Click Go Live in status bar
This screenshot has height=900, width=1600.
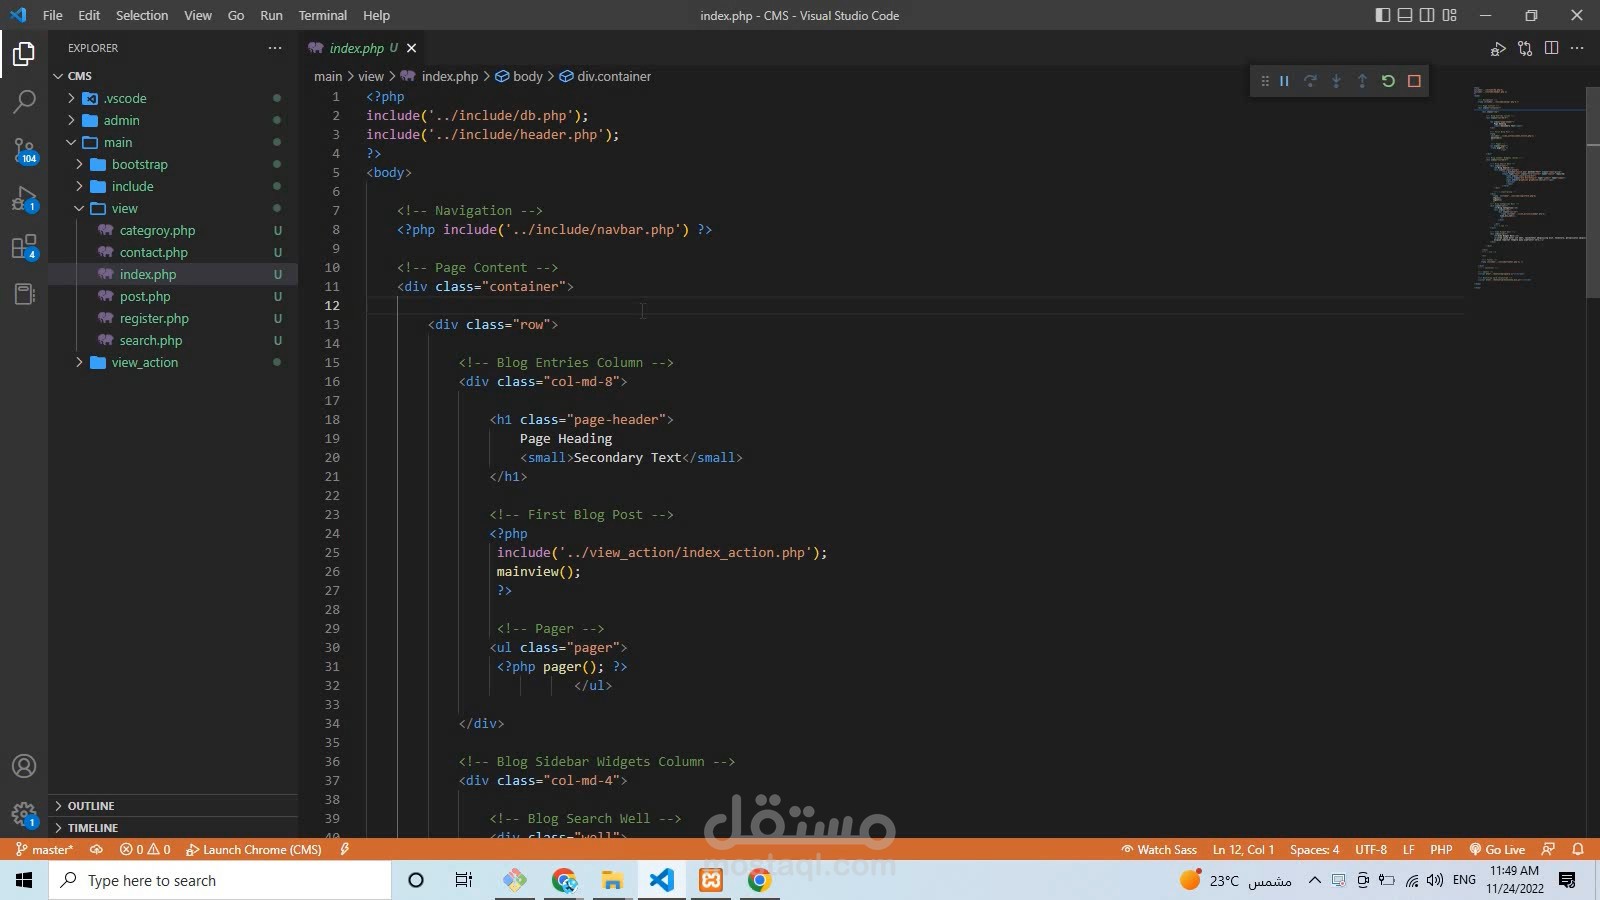pos(1497,850)
